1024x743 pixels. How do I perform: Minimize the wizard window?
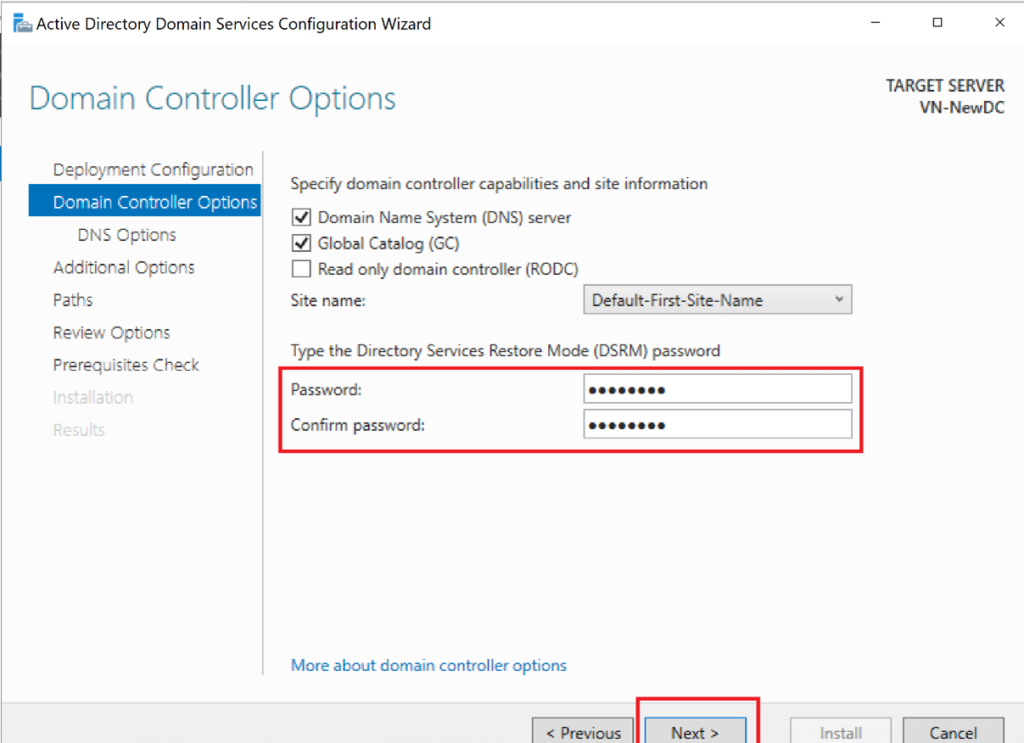[x=879, y=23]
